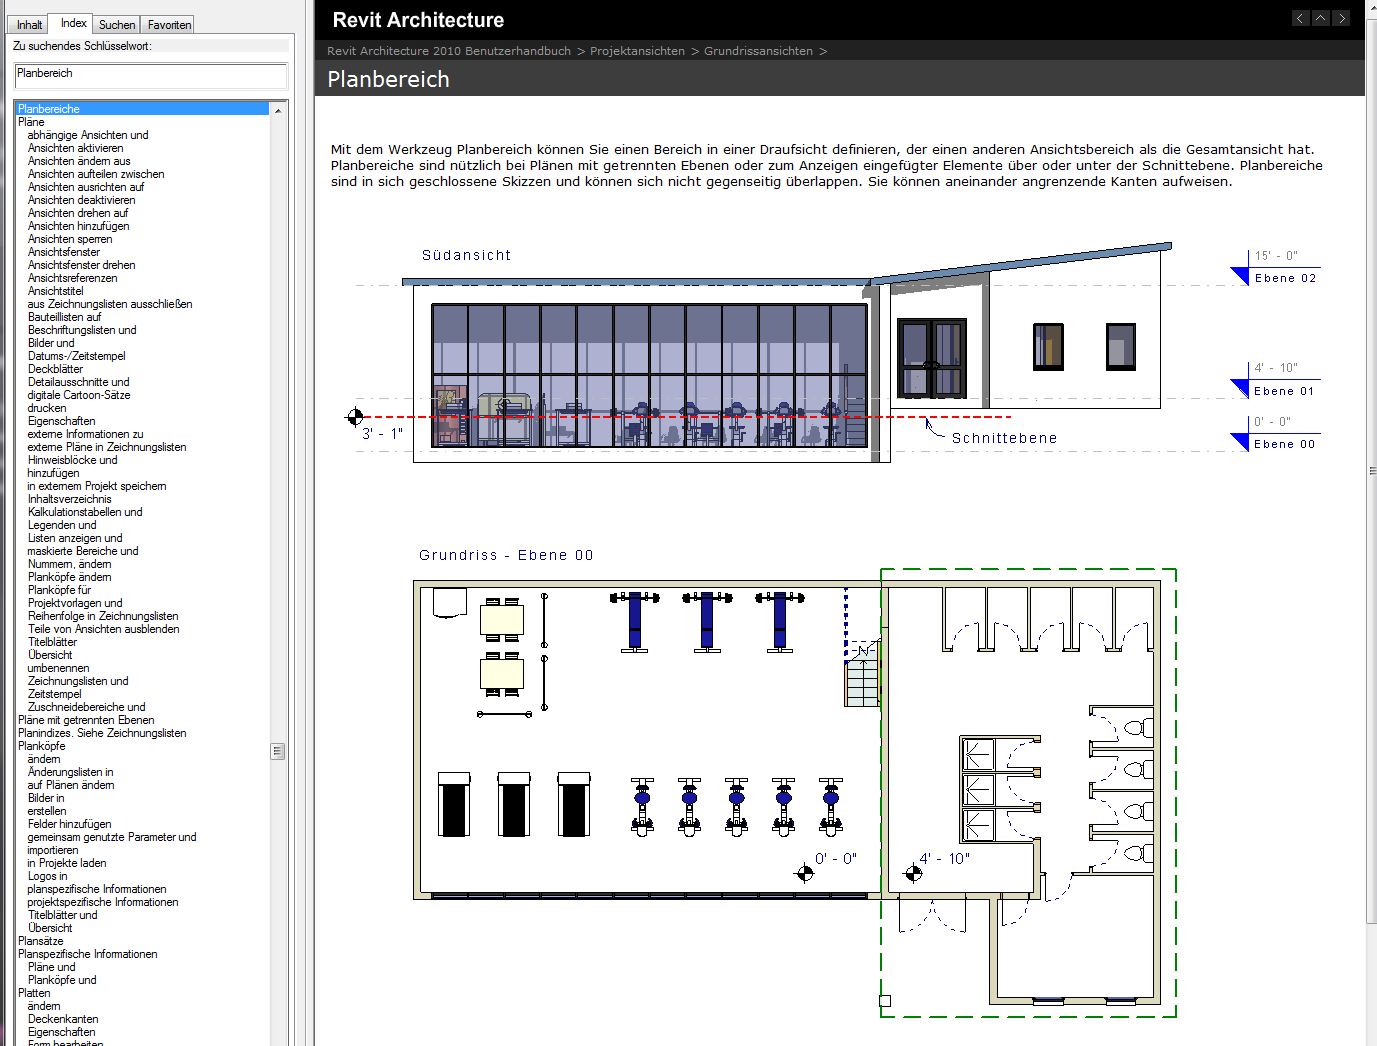Select index entry Legenden und
Screen dimensions: 1377x1046
tap(62, 525)
